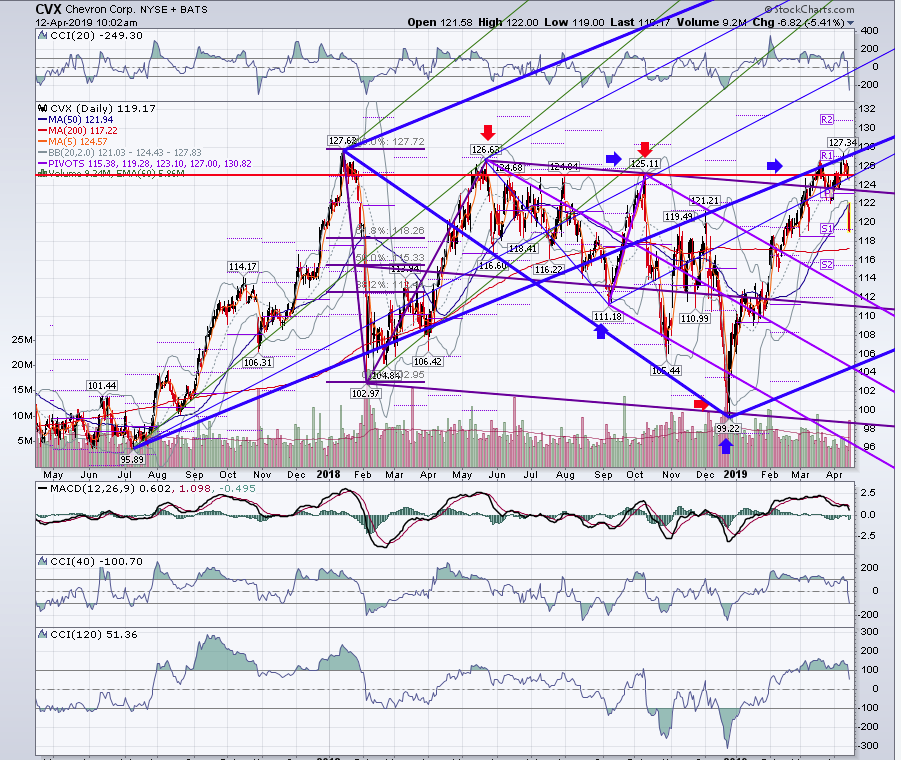The image size is (901, 760).
Task: Click the 121.21 price label
Action: pyautogui.click(x=704, y=200)
